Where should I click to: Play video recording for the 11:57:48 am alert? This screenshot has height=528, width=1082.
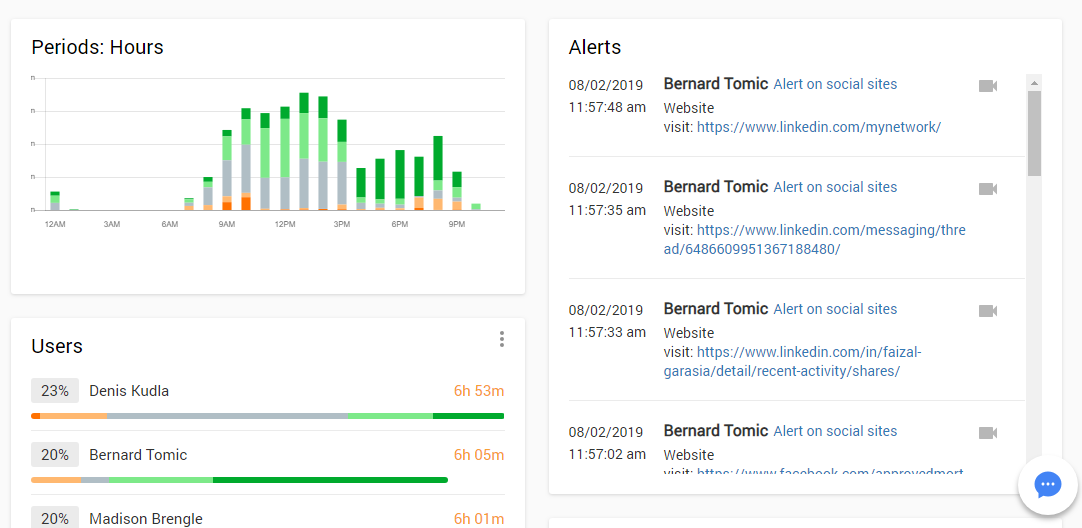[x=987, y=86]
